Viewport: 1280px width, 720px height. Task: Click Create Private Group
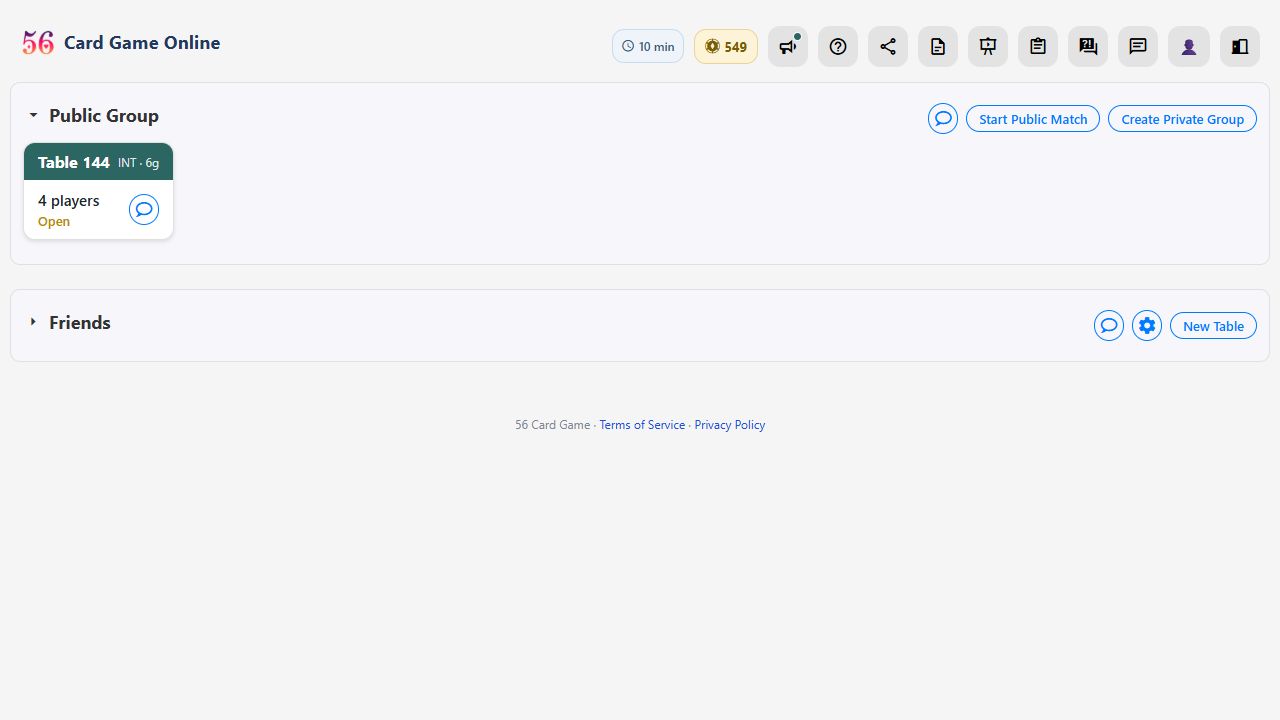1182,119
